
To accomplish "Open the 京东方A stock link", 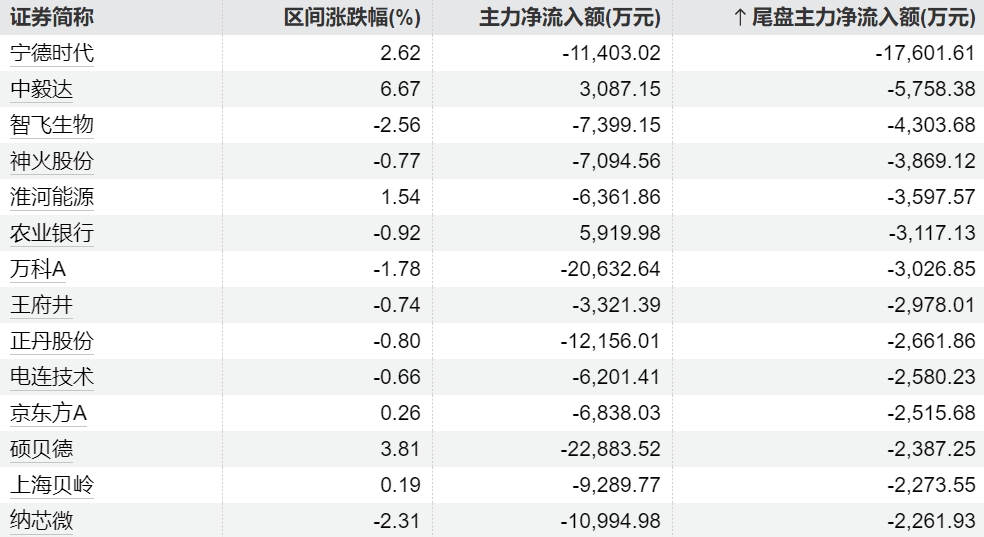I will click(48, 413).
